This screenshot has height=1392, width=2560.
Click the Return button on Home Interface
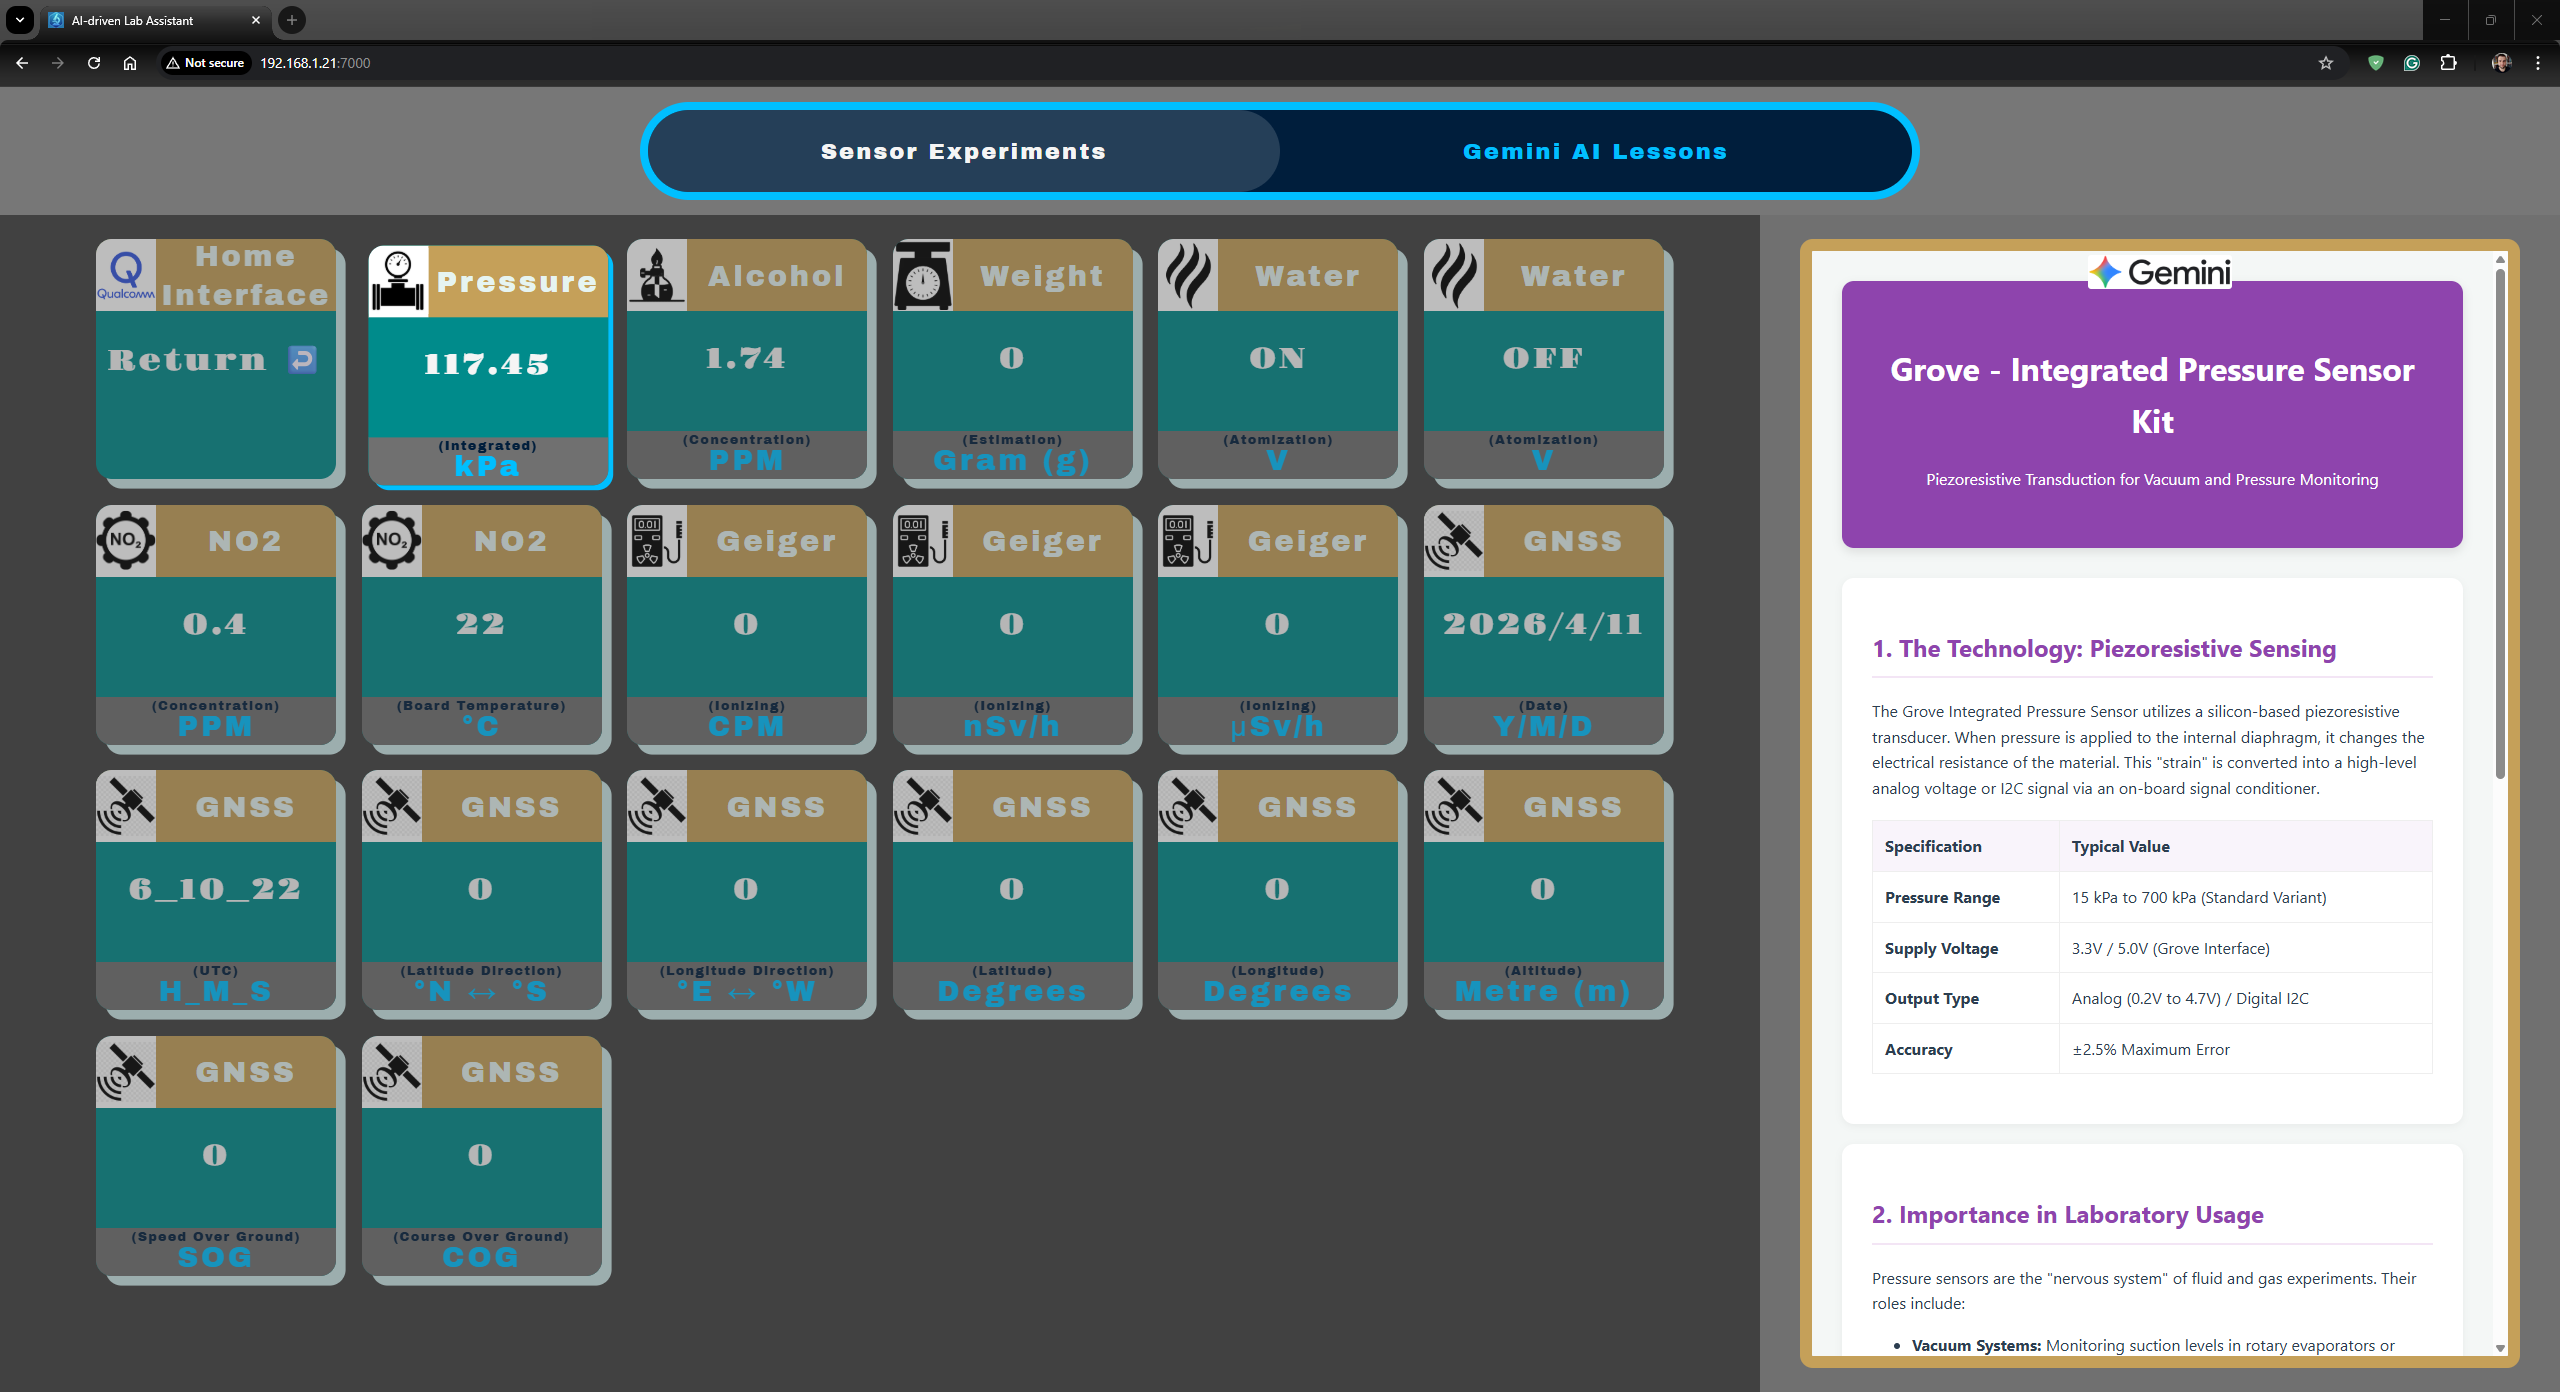(212, 359)
